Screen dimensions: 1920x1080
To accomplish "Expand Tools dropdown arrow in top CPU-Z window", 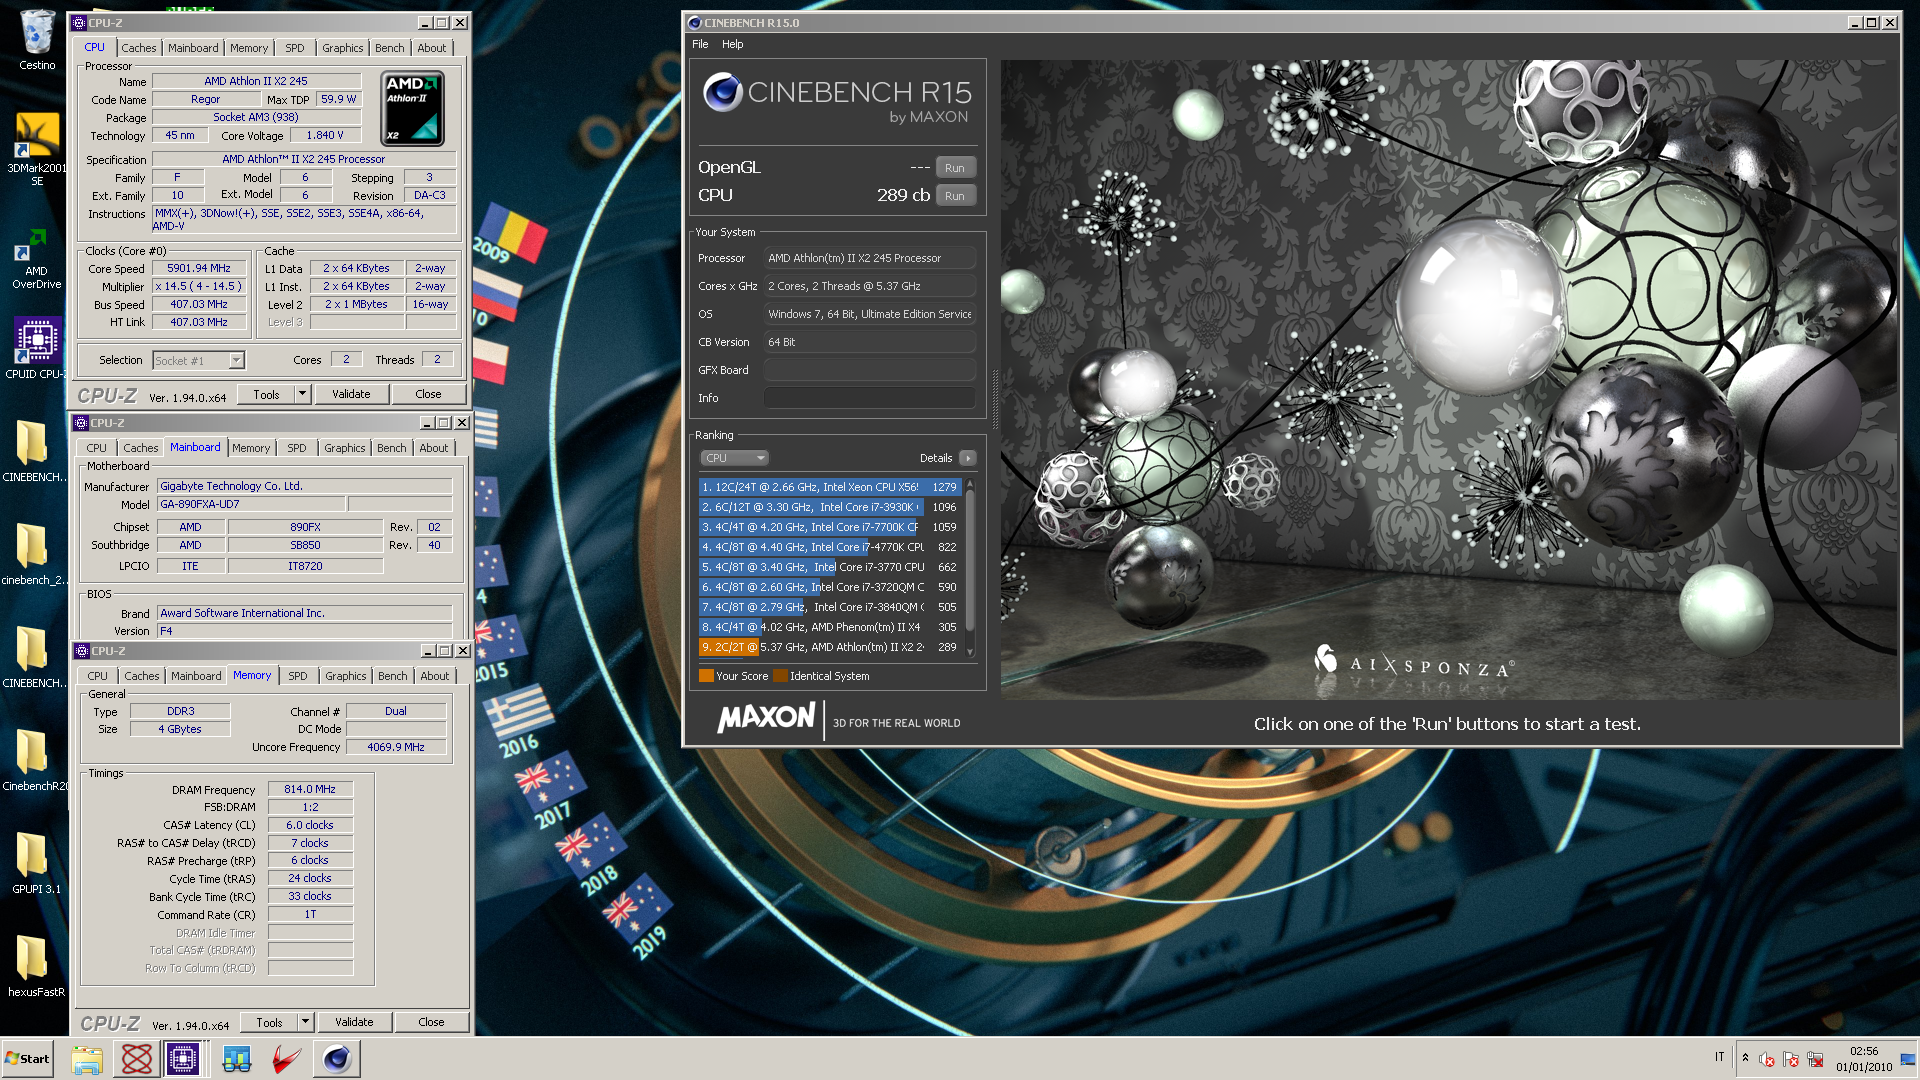I will click(x=303, y=394).
